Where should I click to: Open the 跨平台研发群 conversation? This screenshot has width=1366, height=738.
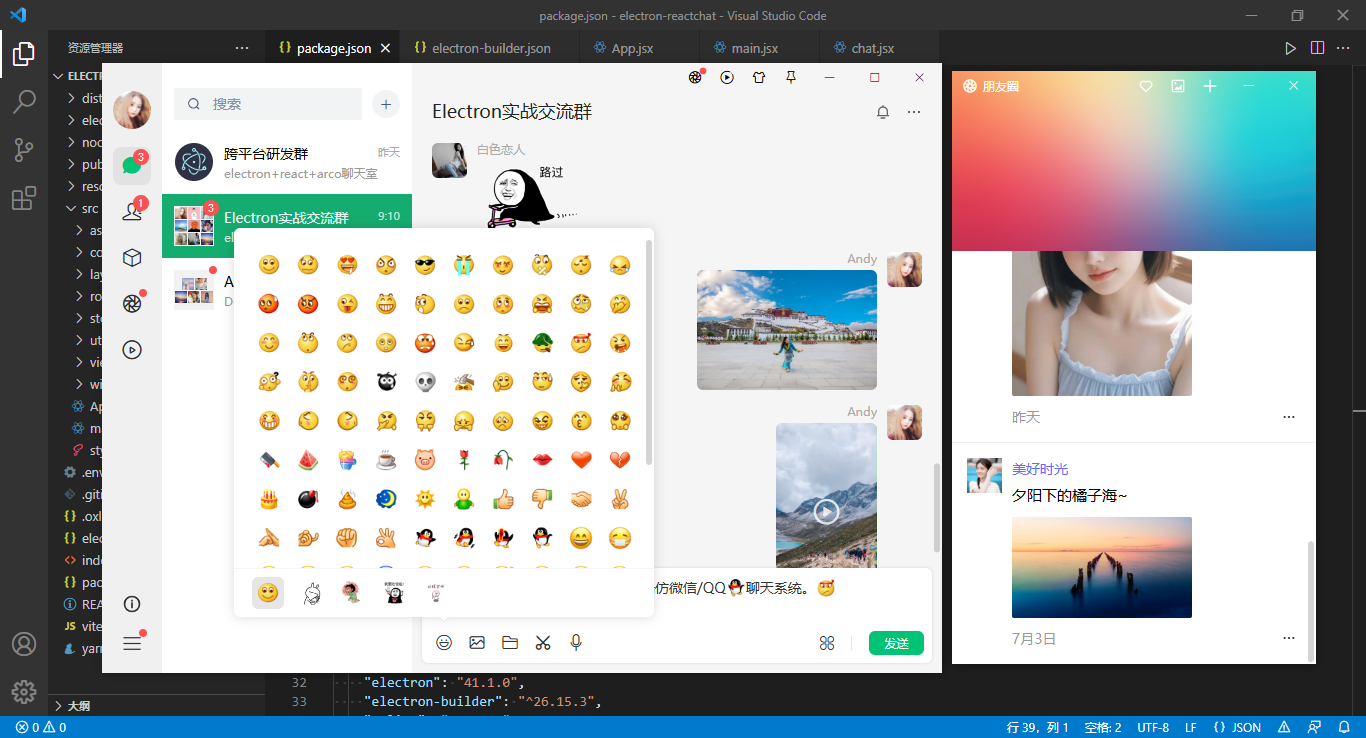pos(287,162)
